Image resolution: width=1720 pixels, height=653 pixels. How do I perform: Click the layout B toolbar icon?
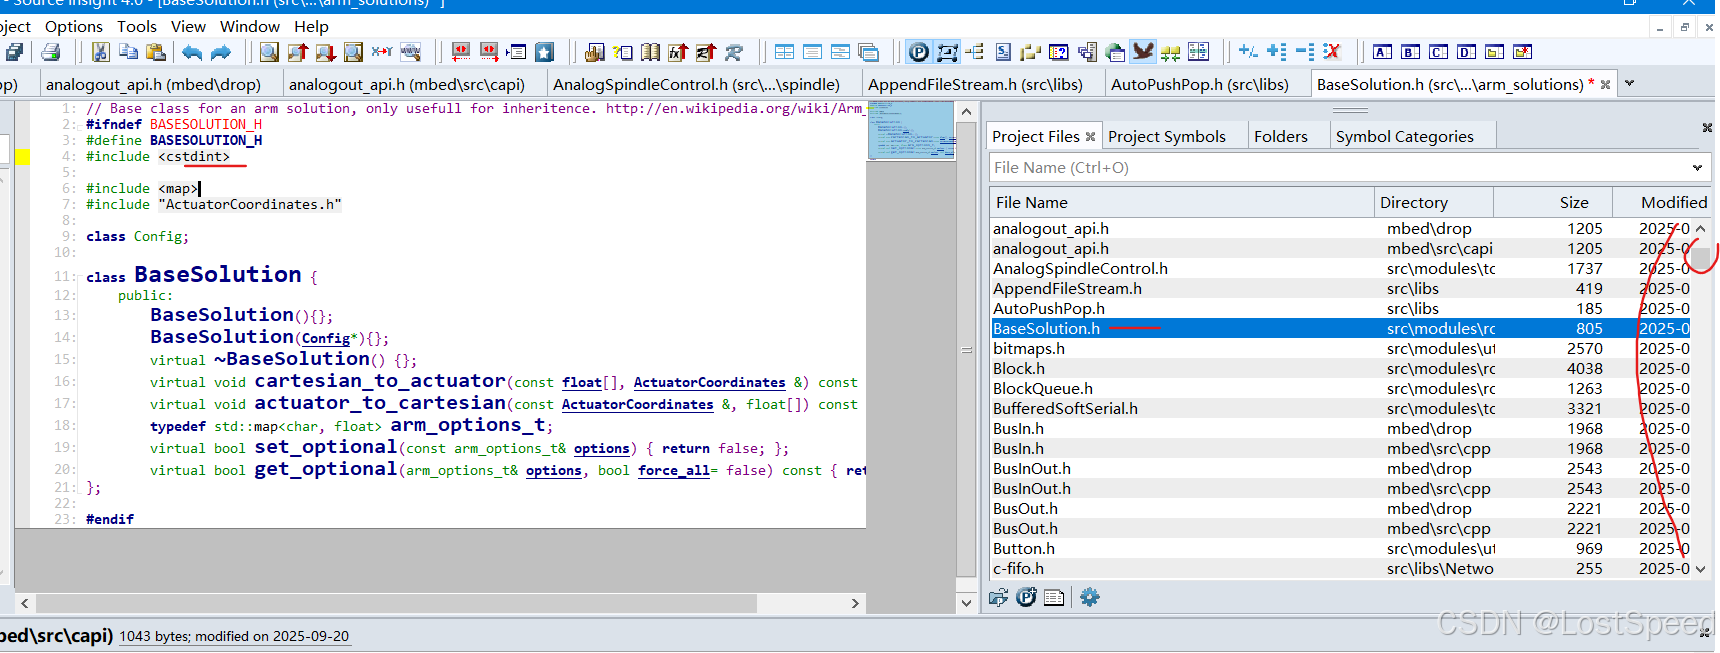click(1410, 52)
